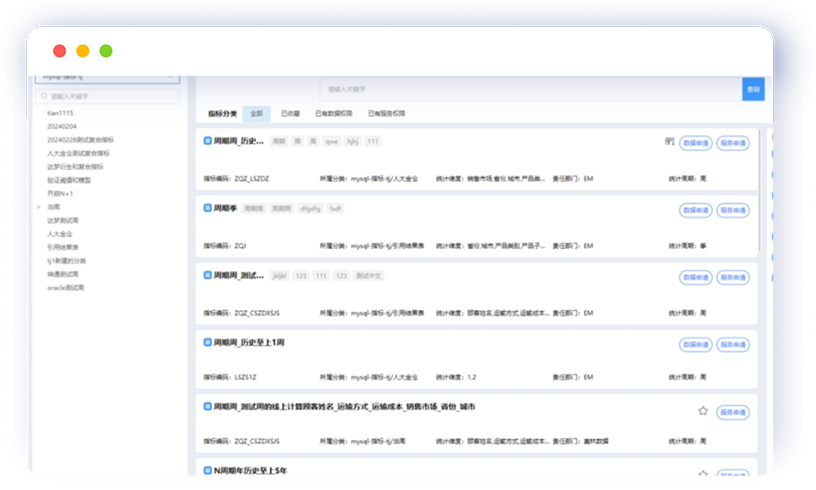Click the blue icon beside 周期周_历史 indicator
This screenshot has width=816, height=490.
pos(207,142)
